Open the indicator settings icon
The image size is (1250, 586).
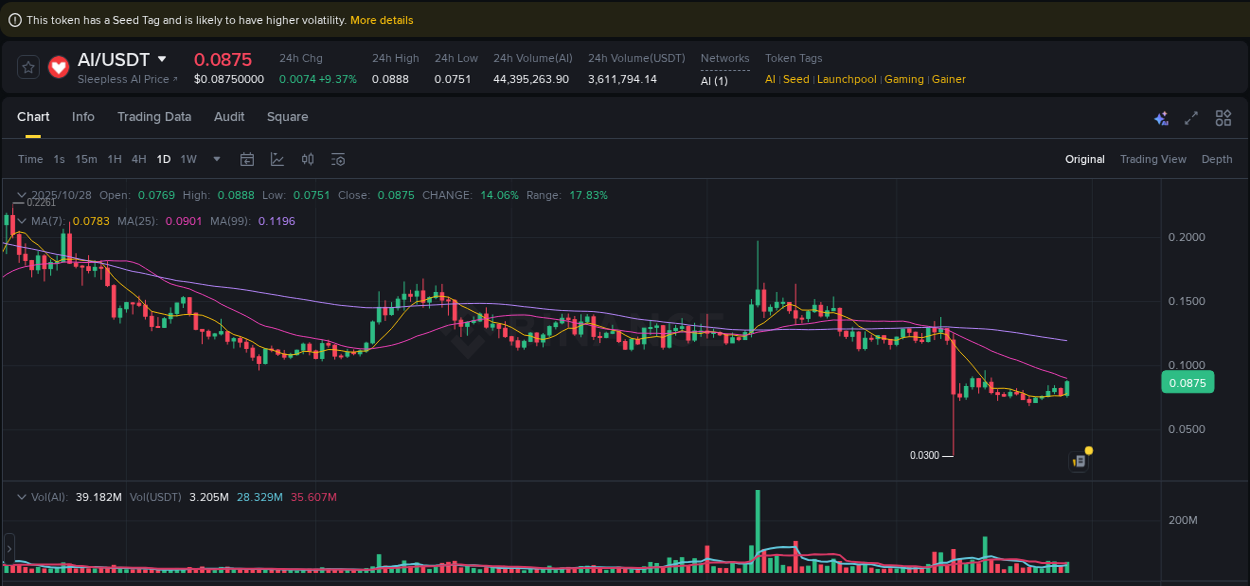click(337, 158)
